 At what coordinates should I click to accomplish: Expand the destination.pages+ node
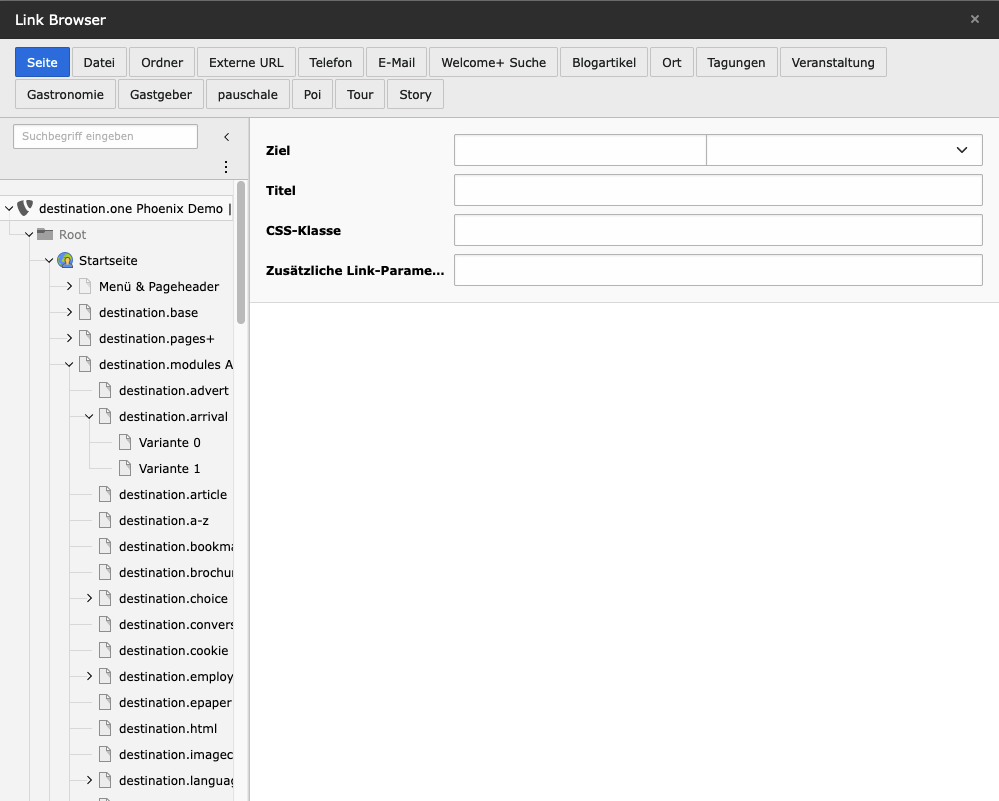(69, 338)
